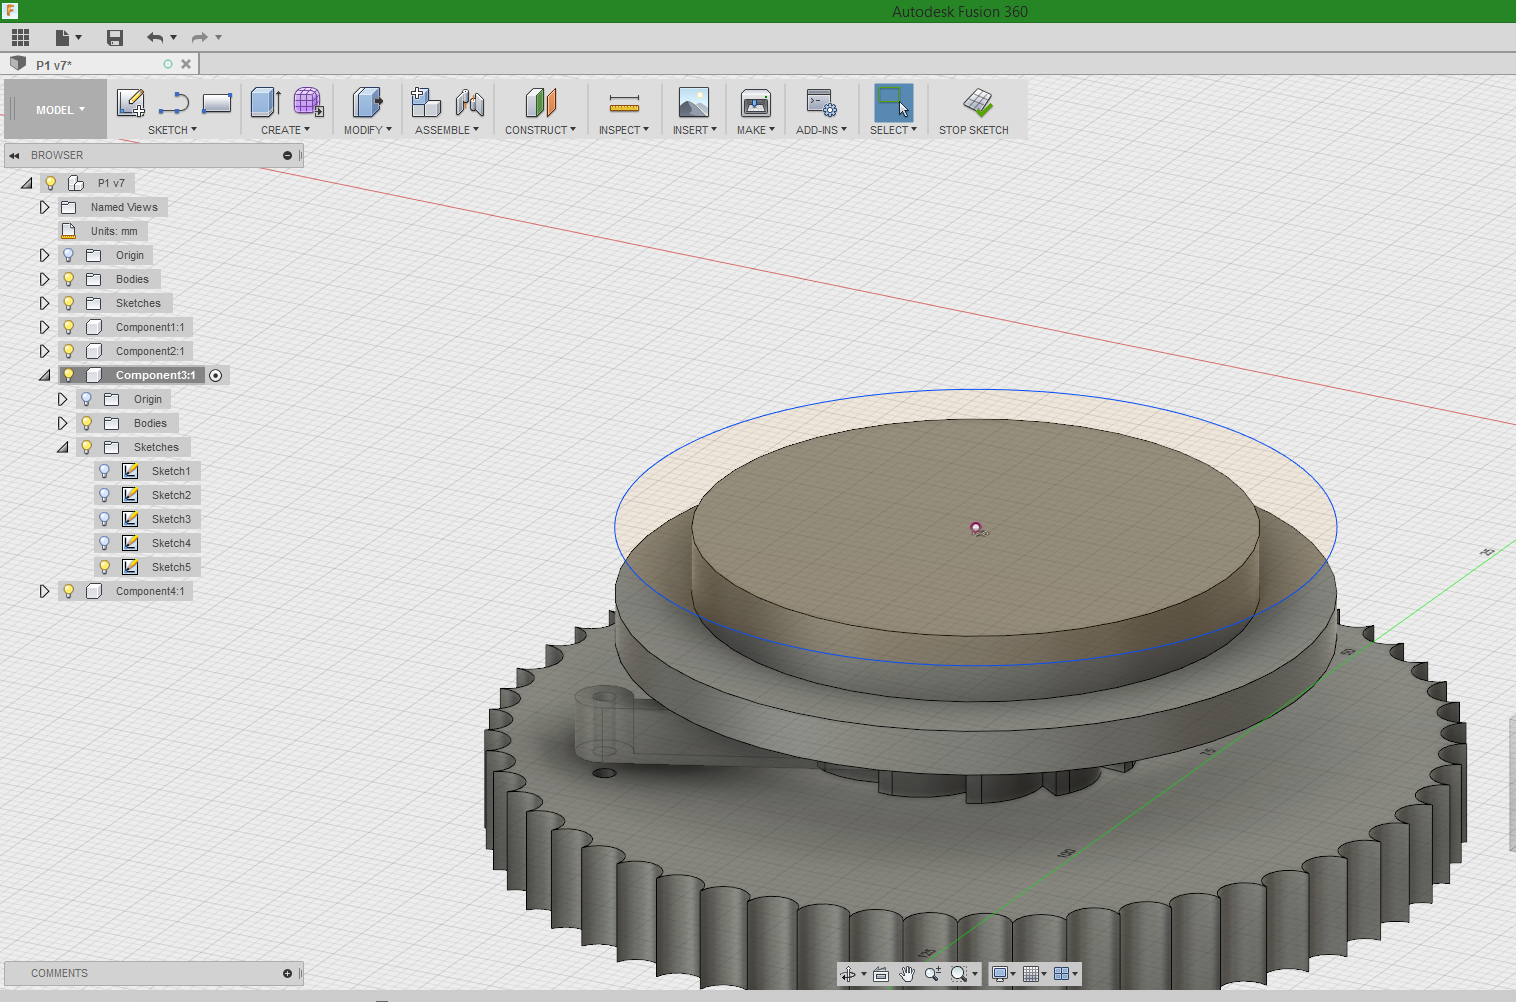Toggle visibility bulb for Sketch1
The width and height of the screenshot is (1516, 1002).
point(104,471)
